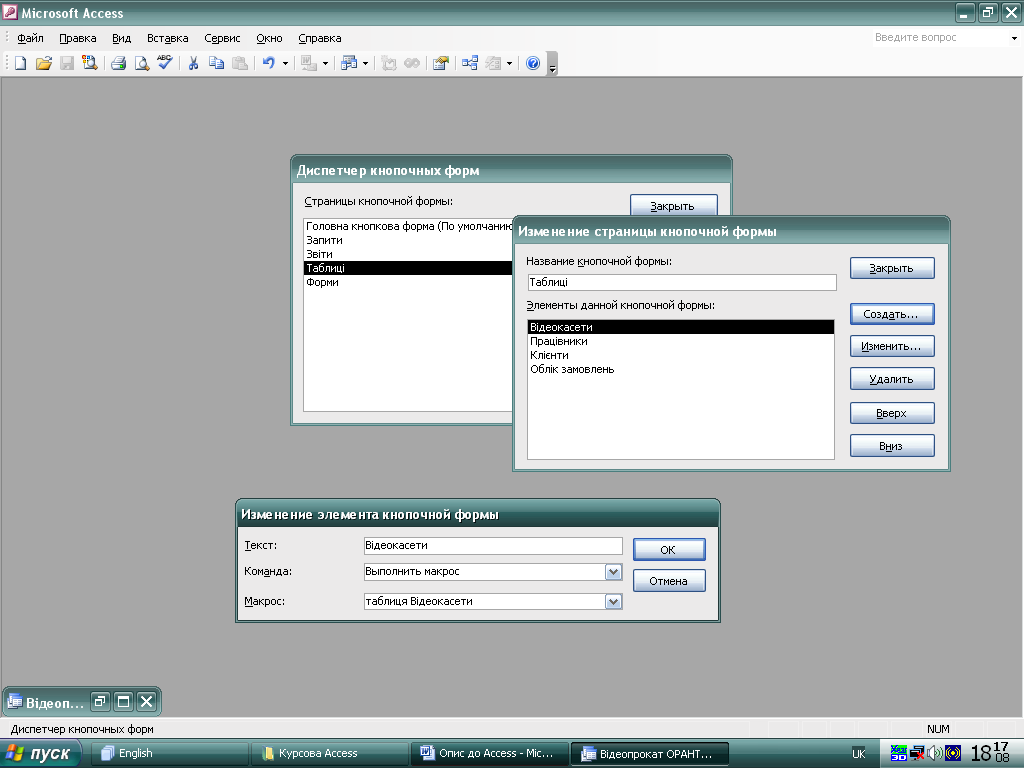Click the yellow wireless signal tray icon

coord(953,753)
